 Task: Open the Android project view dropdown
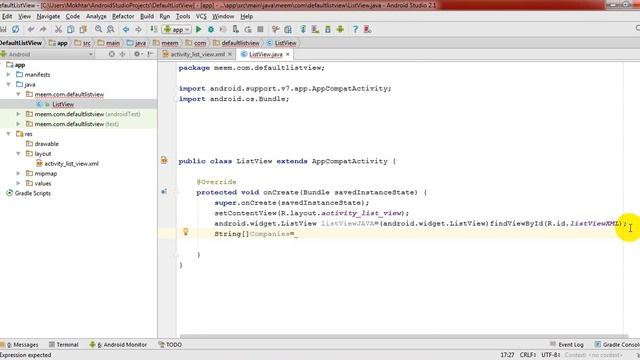point(48,54)
